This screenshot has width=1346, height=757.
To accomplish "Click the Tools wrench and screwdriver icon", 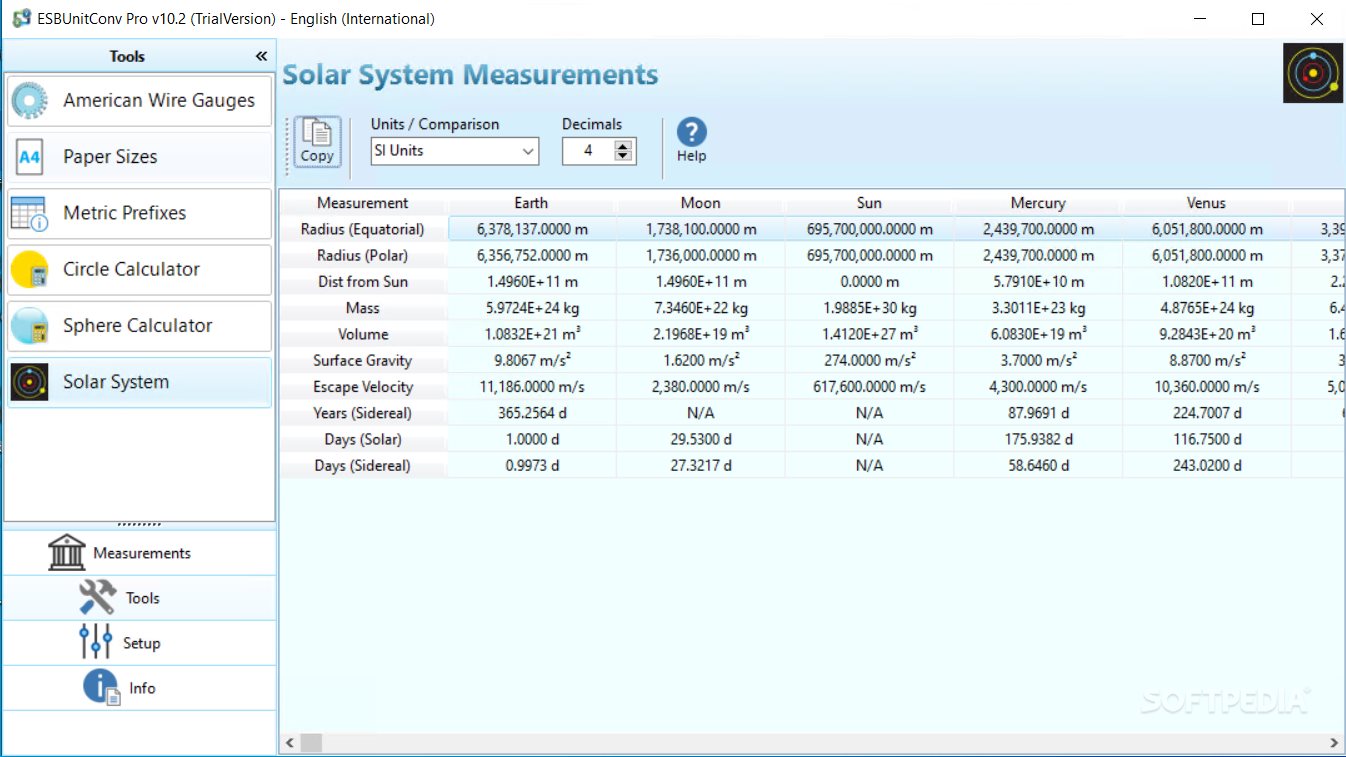I will (97, 597).
